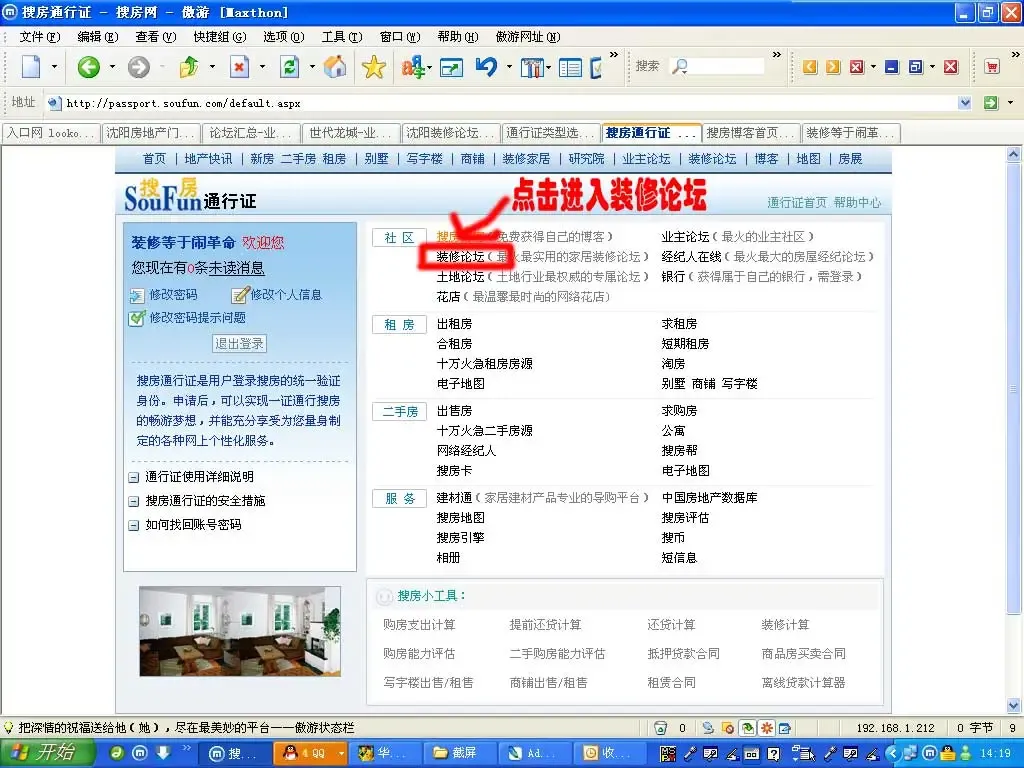Image resolution: width=1024 pixels, height=768 pixels.
Task: Click the taskbar clock 14:19
Action: point(995,753)
